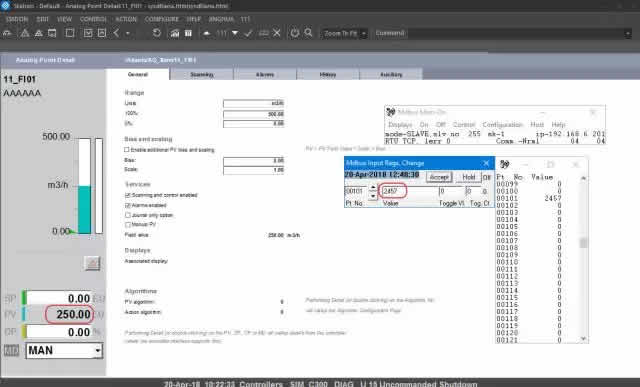Click the Bias input field

pos(253,160)
